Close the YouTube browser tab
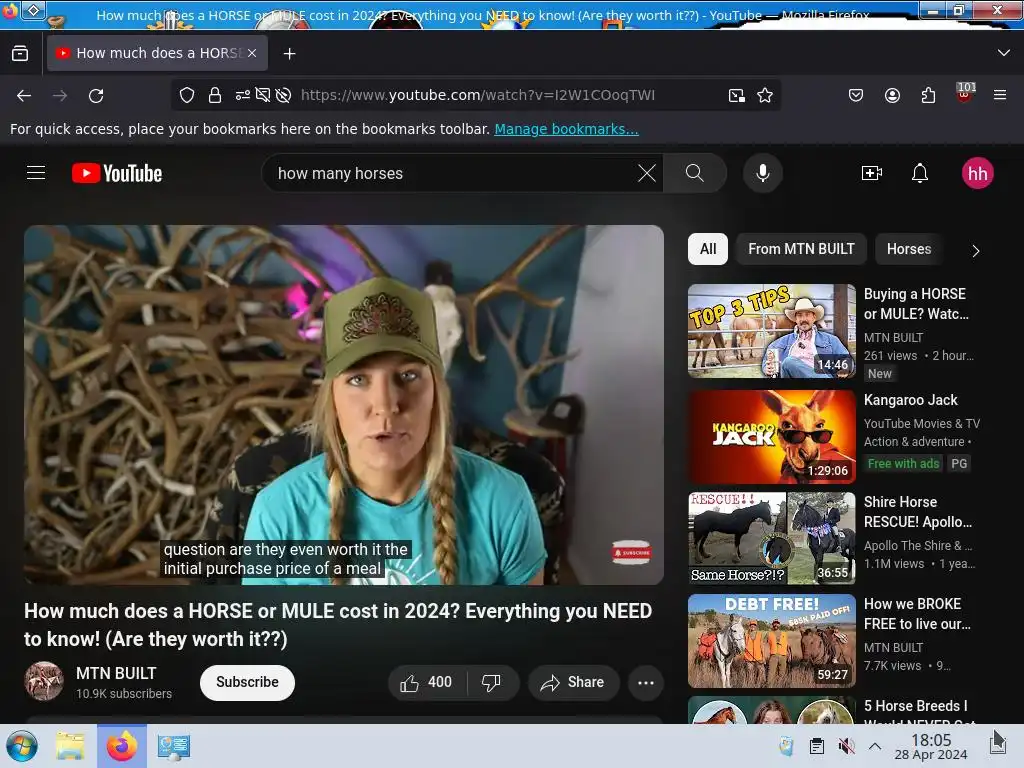This screenshot has width=1024, height=768. coord(252,53)
